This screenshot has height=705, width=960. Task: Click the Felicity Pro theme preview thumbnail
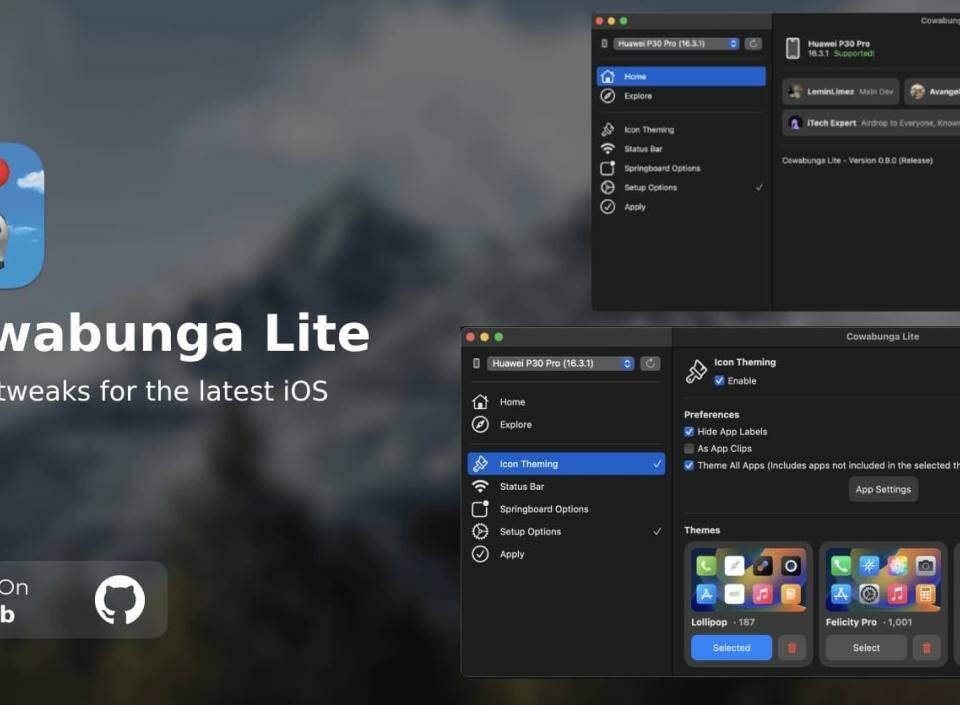[x=883, y=580]
